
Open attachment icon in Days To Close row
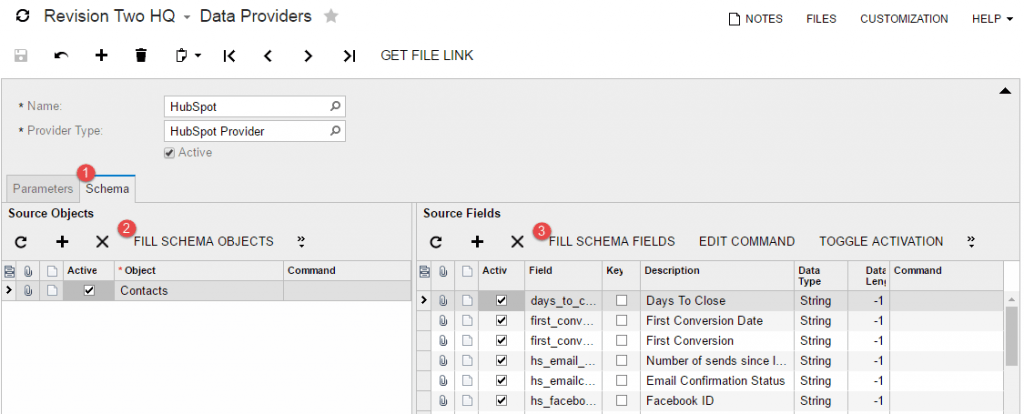443,301
